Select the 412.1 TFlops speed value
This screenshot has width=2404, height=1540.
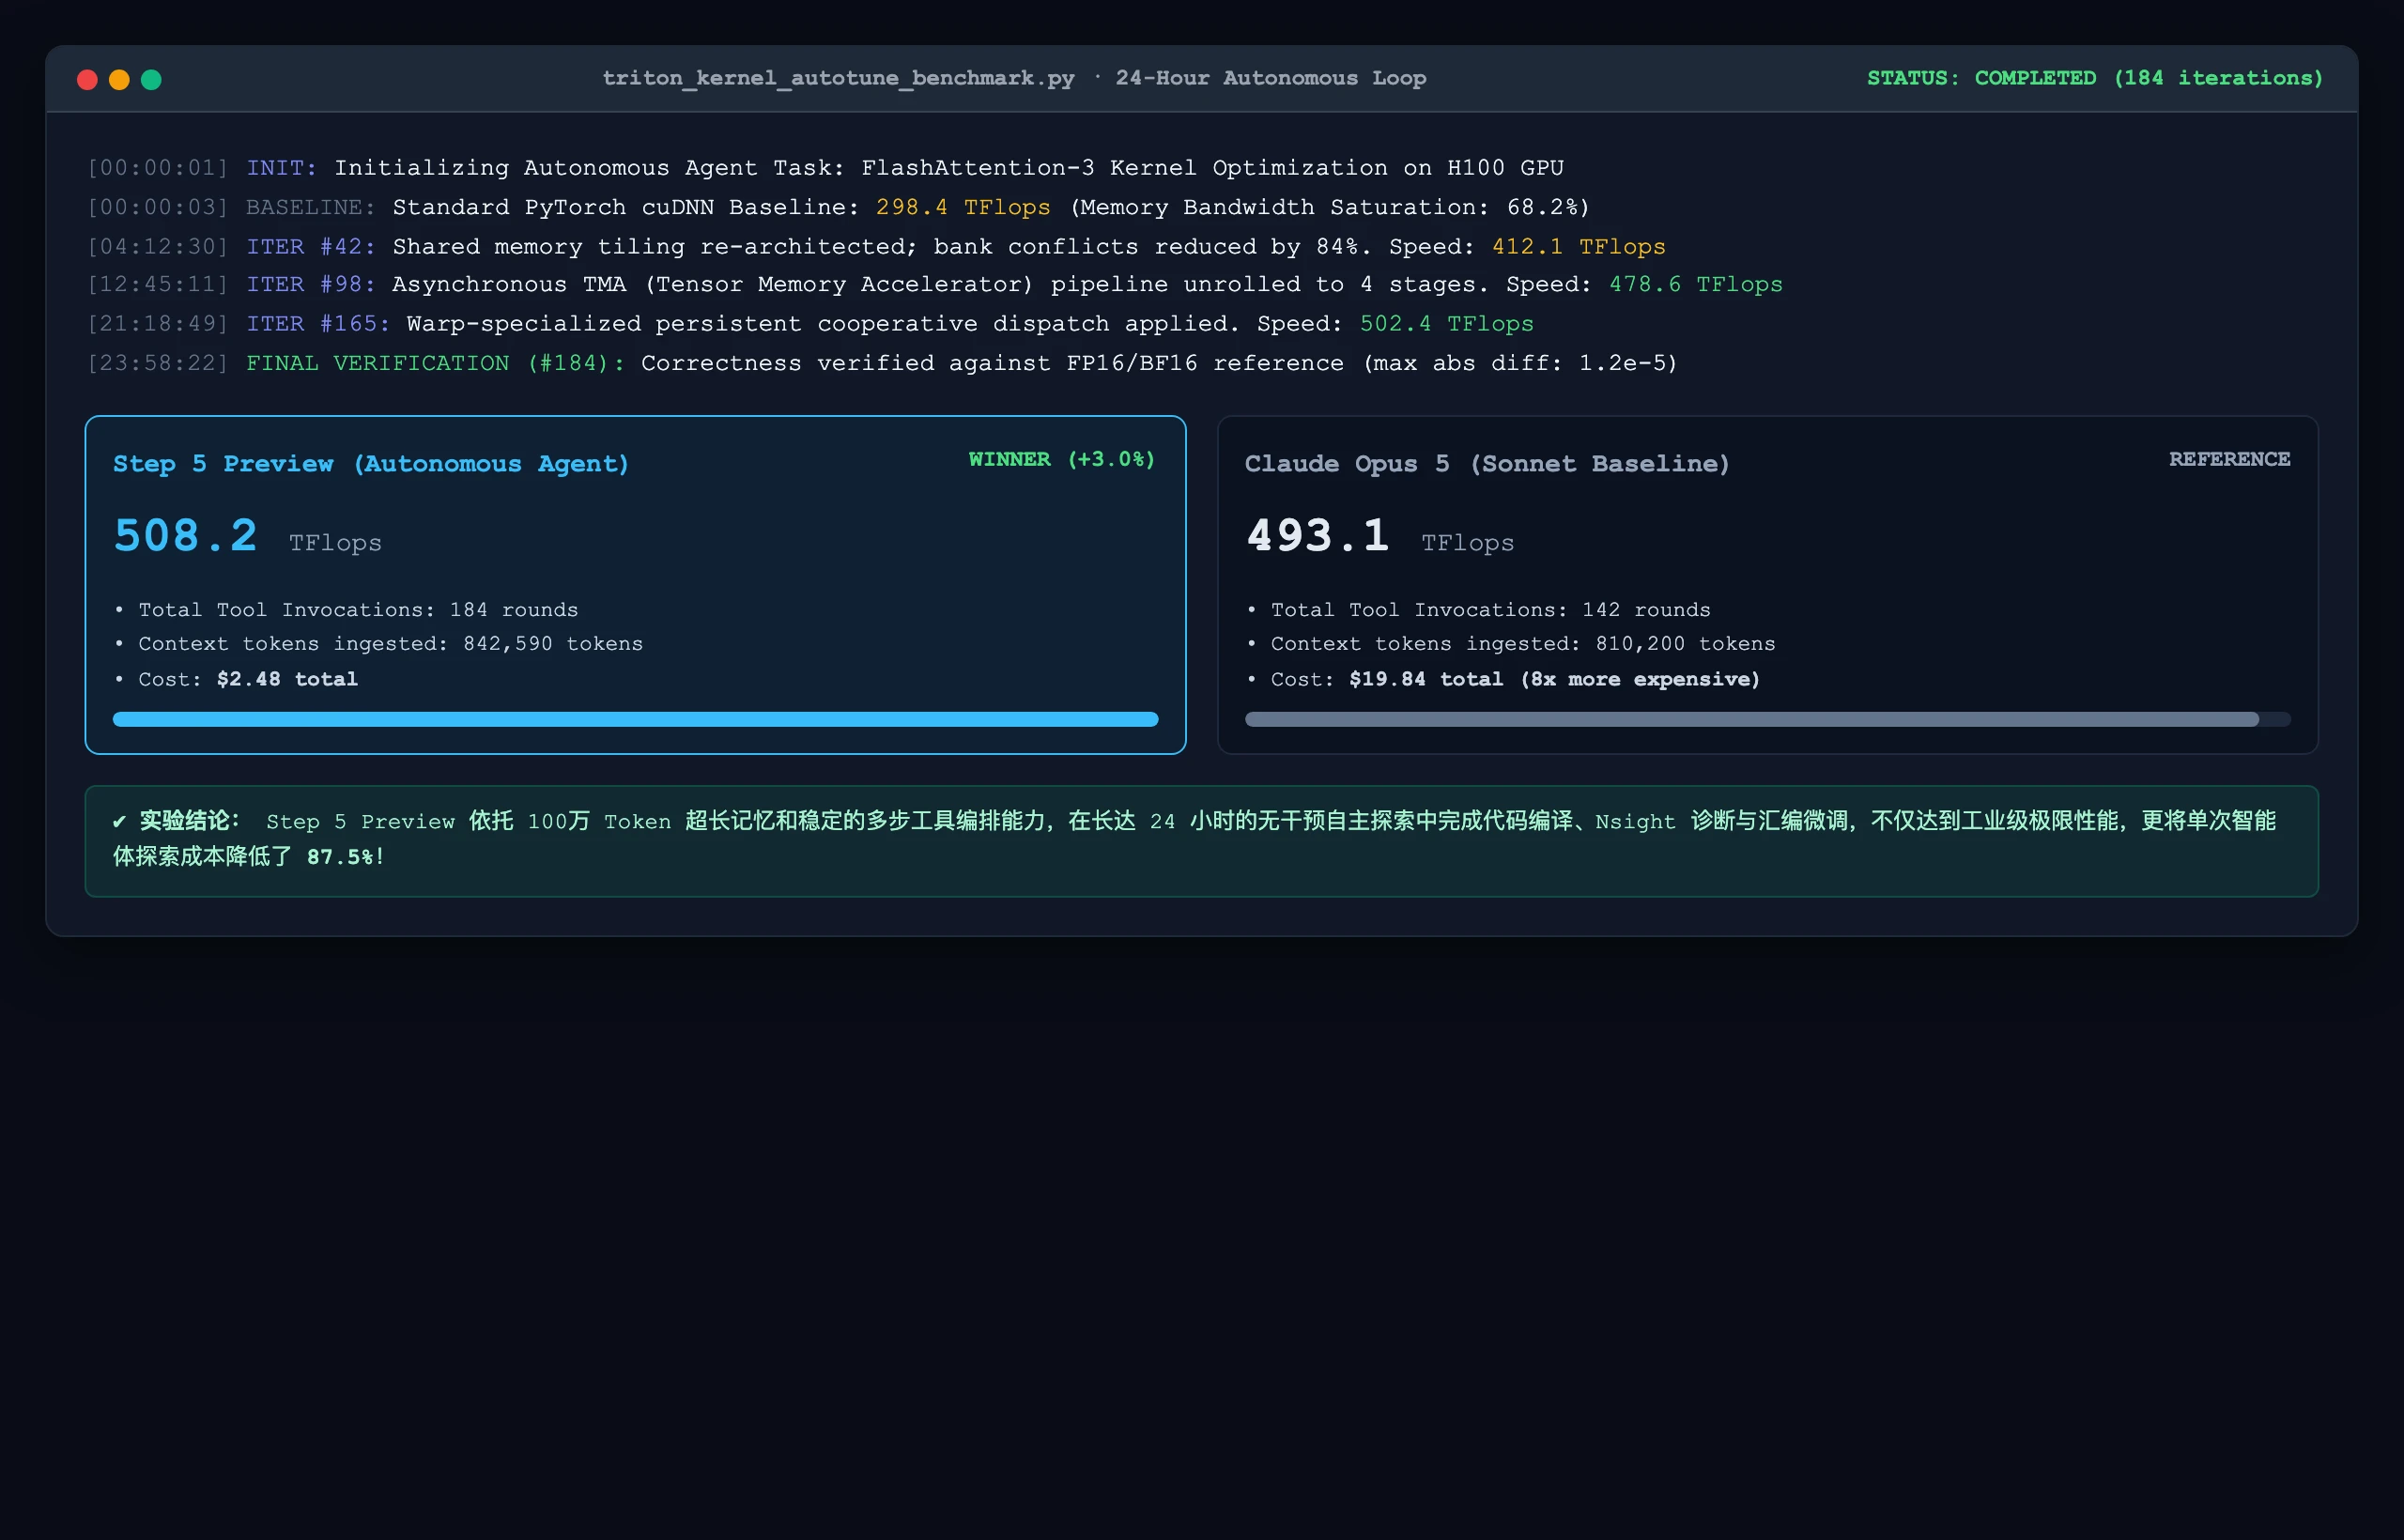tap(1578, 246)
